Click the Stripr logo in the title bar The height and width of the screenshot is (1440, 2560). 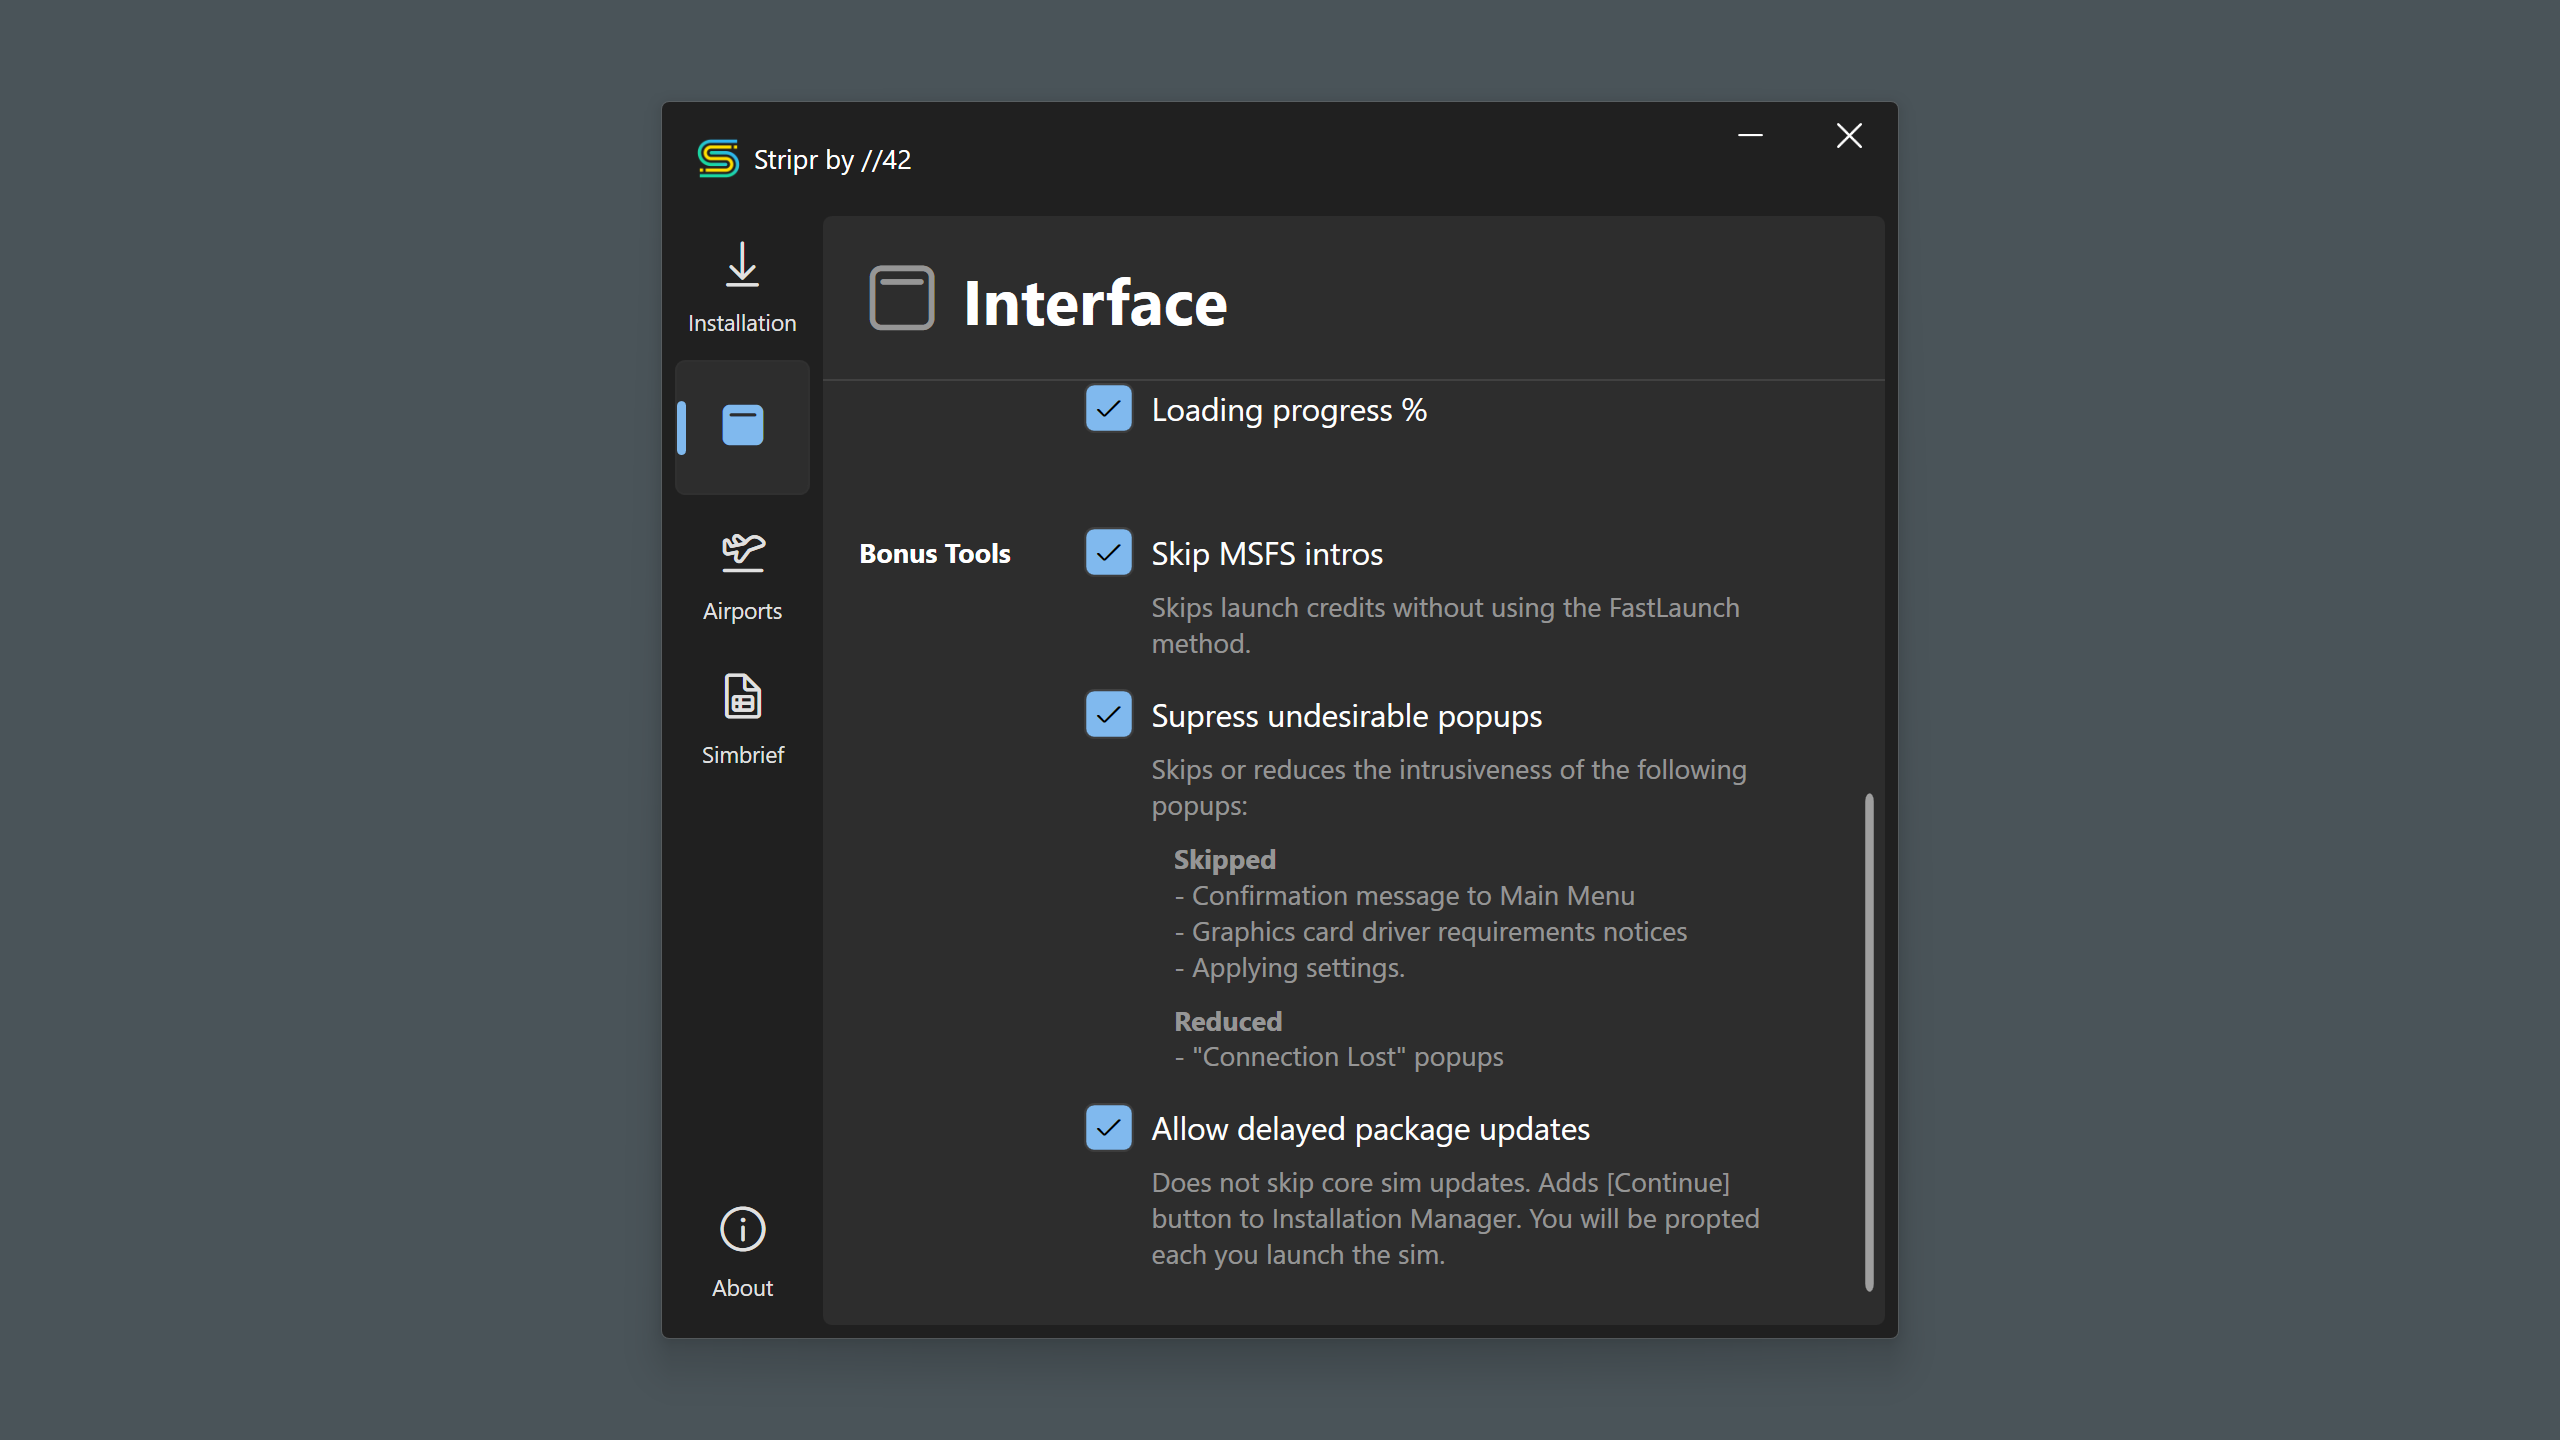[x=718, y=159]
